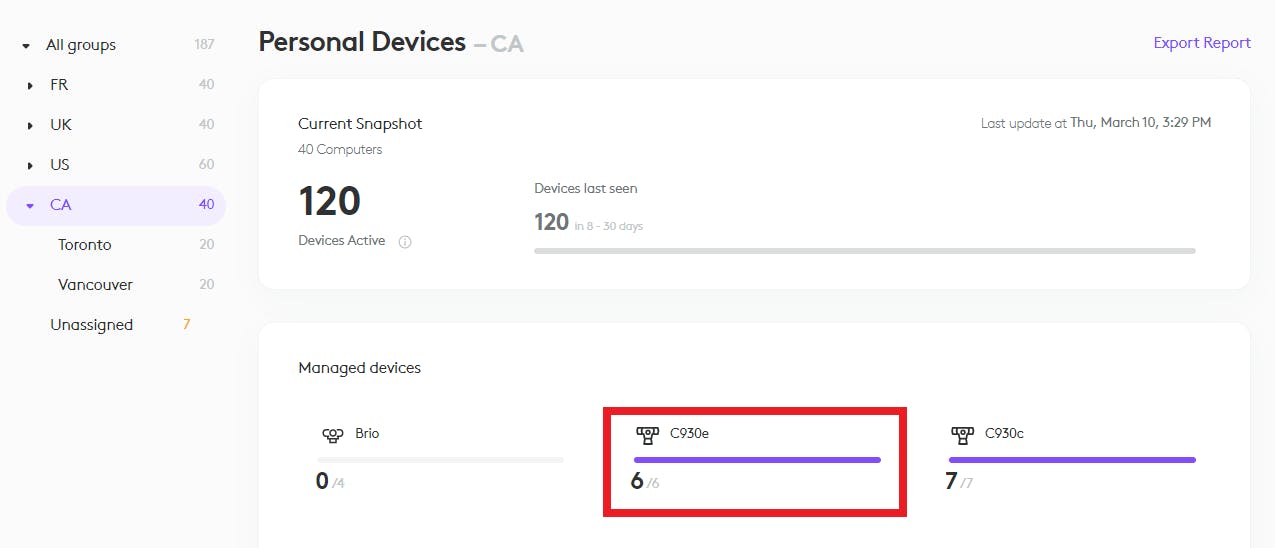Viewport: 1275px width, 548px height.
Task: Click the Brio empty progress bar
Action: [440, 460]
